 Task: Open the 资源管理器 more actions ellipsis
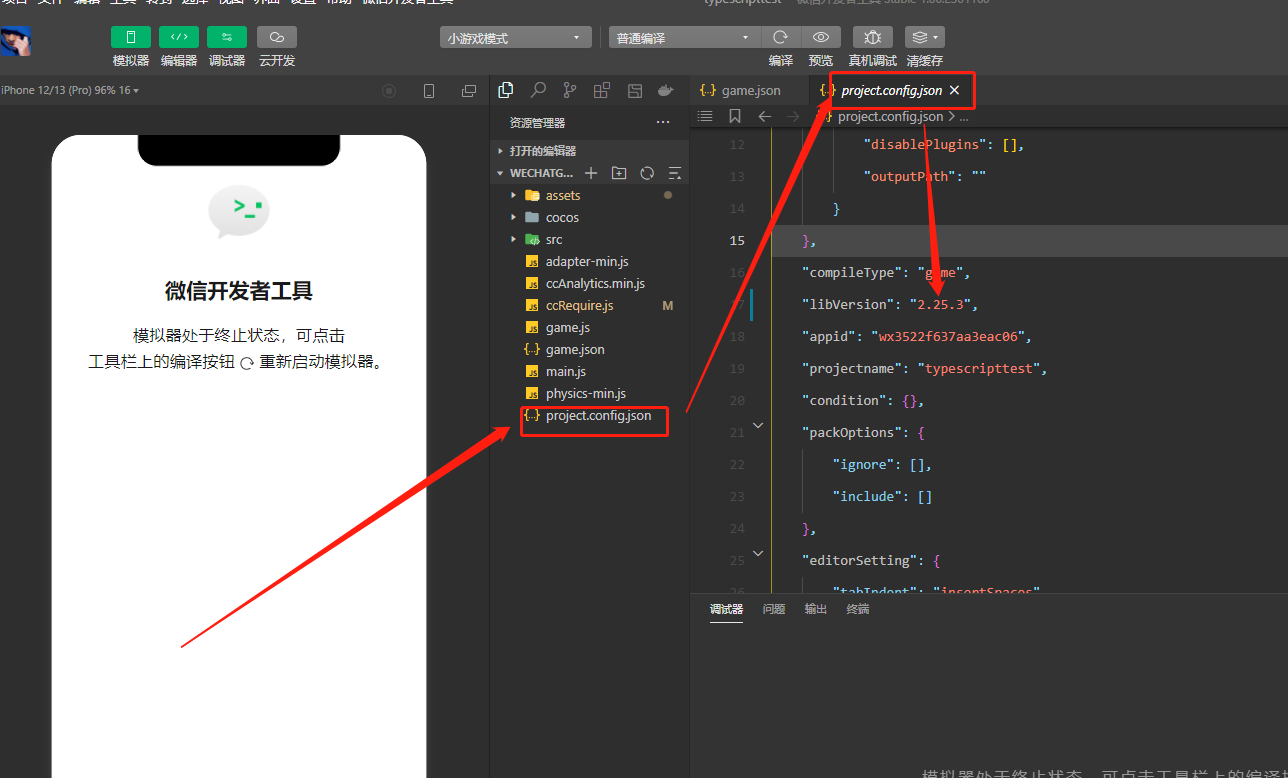(663, 122)
